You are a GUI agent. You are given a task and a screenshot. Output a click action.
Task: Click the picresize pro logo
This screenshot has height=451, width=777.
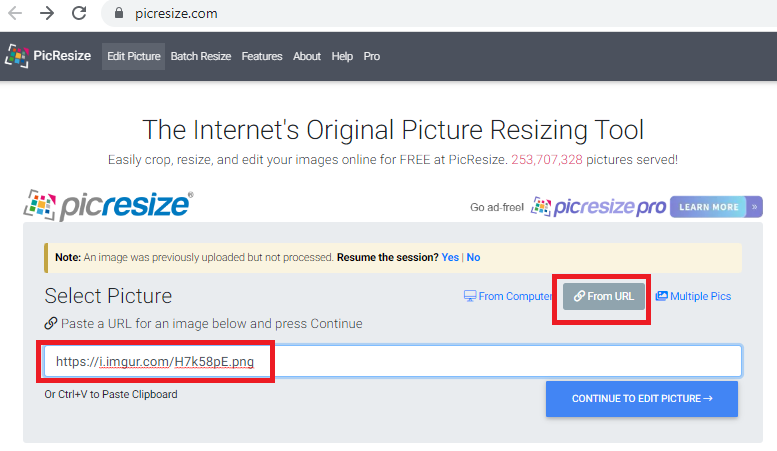(x=597, y=207)
